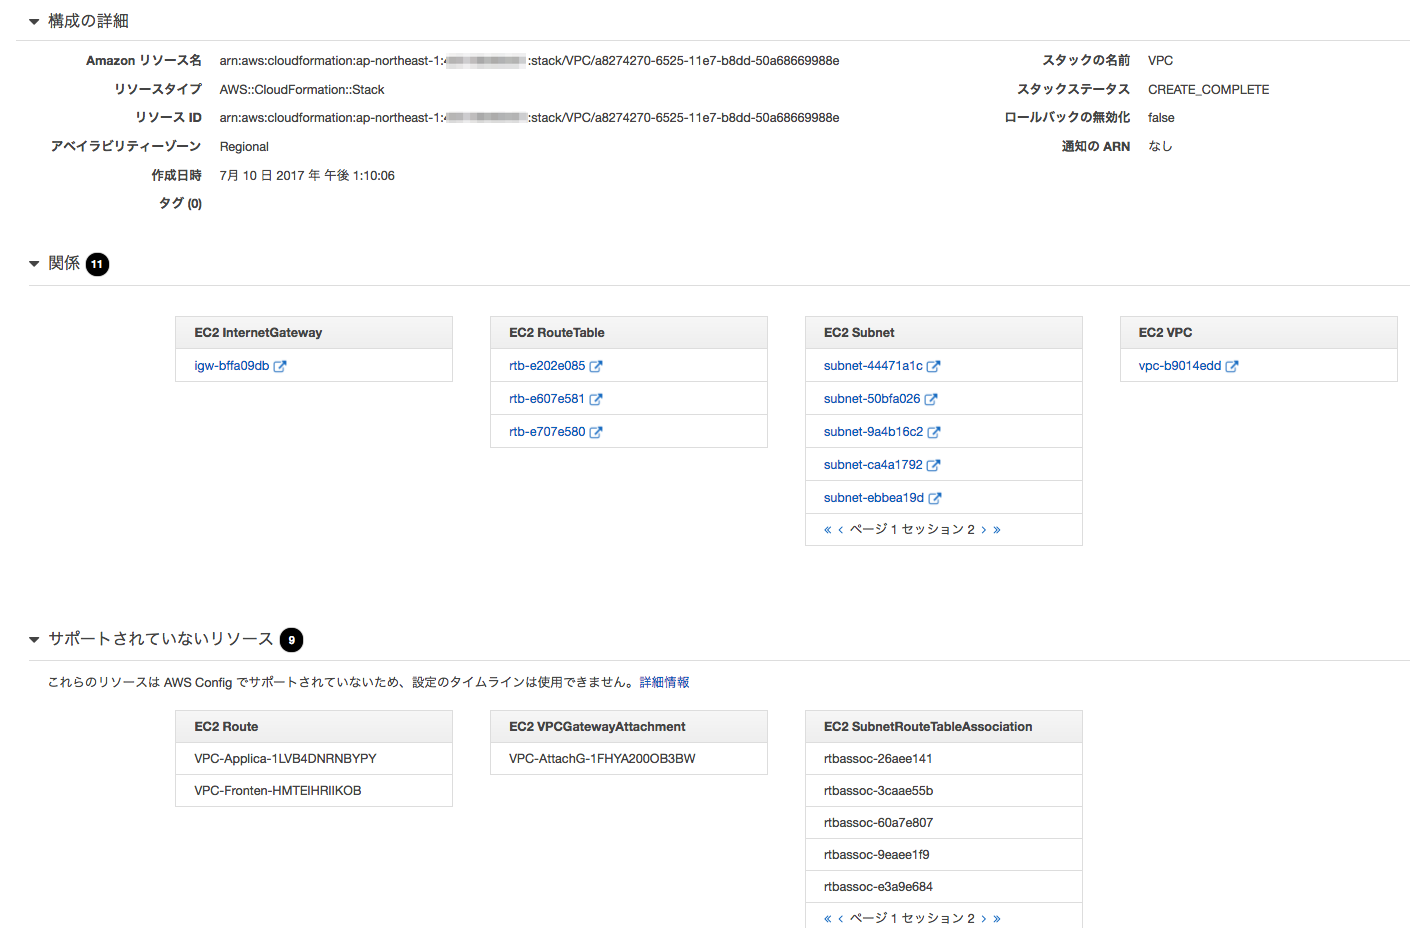The width and height of the screenshot is (1410, 937).
Task: Click the external link icon beside rtb-e707e580
Action: click(x=595, y=432)
